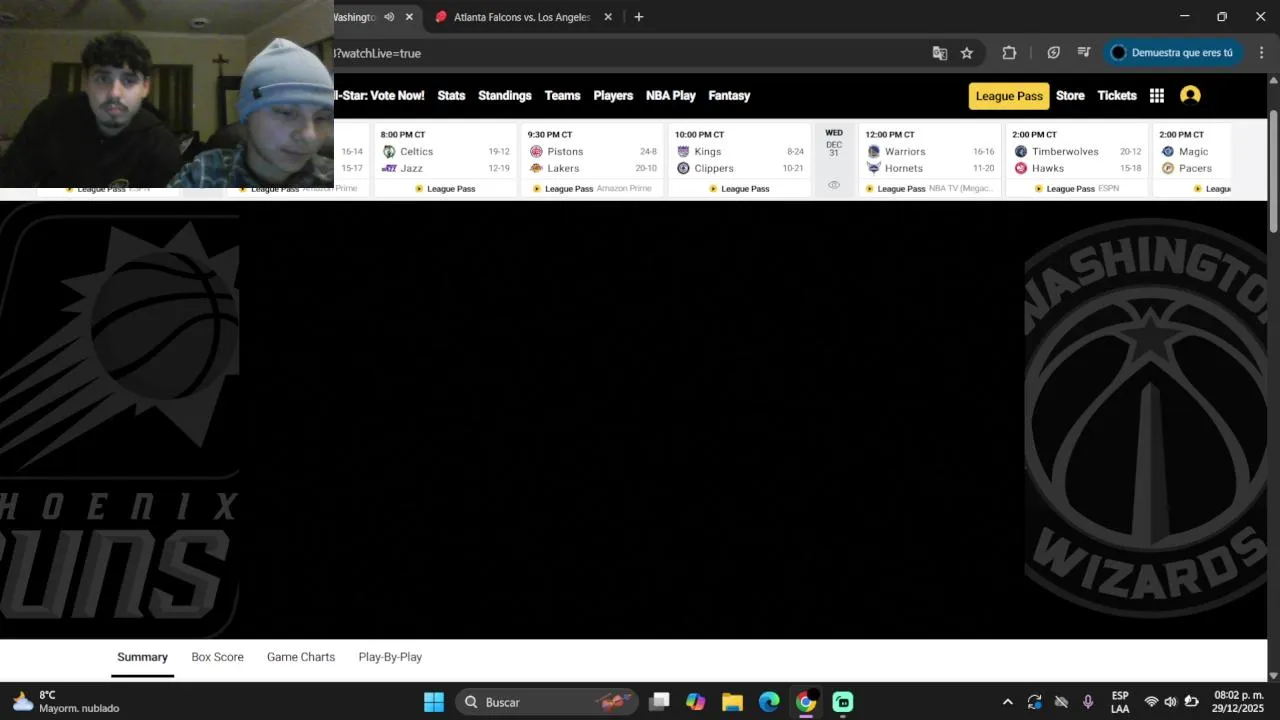
Task: Open the clock and date flyout
Action: pos(1238,702)
